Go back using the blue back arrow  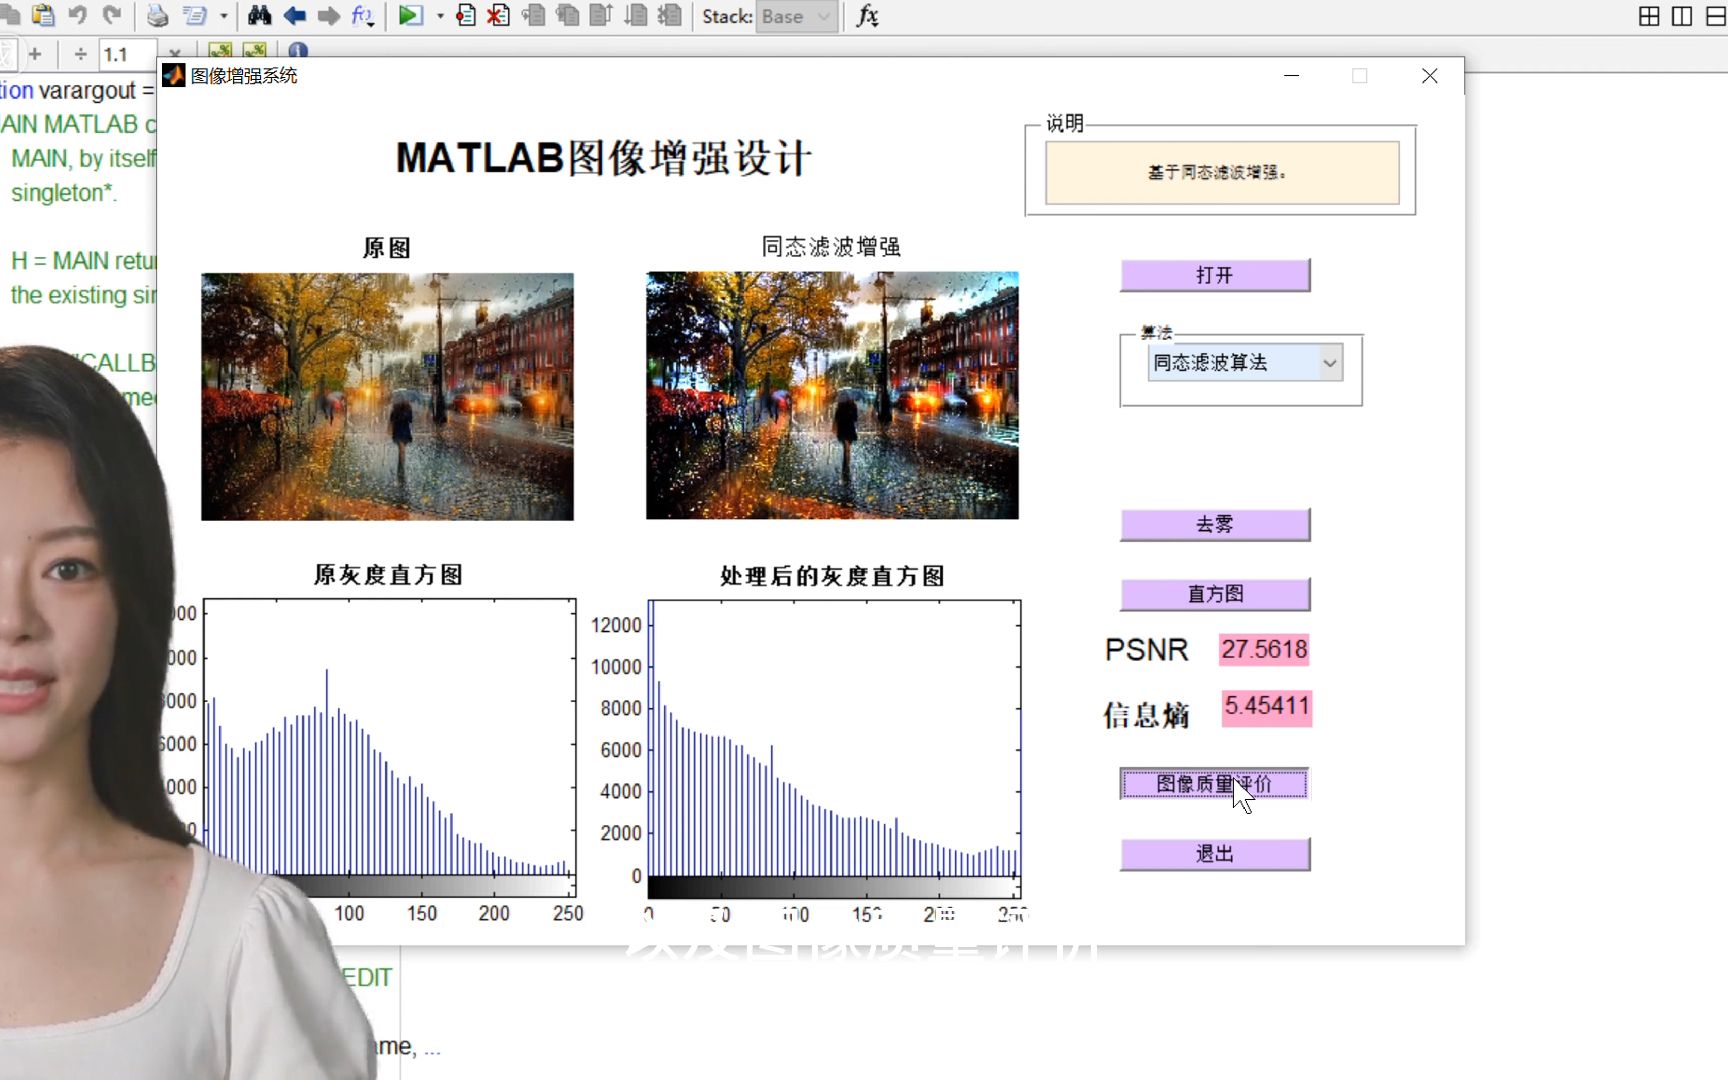293,16
